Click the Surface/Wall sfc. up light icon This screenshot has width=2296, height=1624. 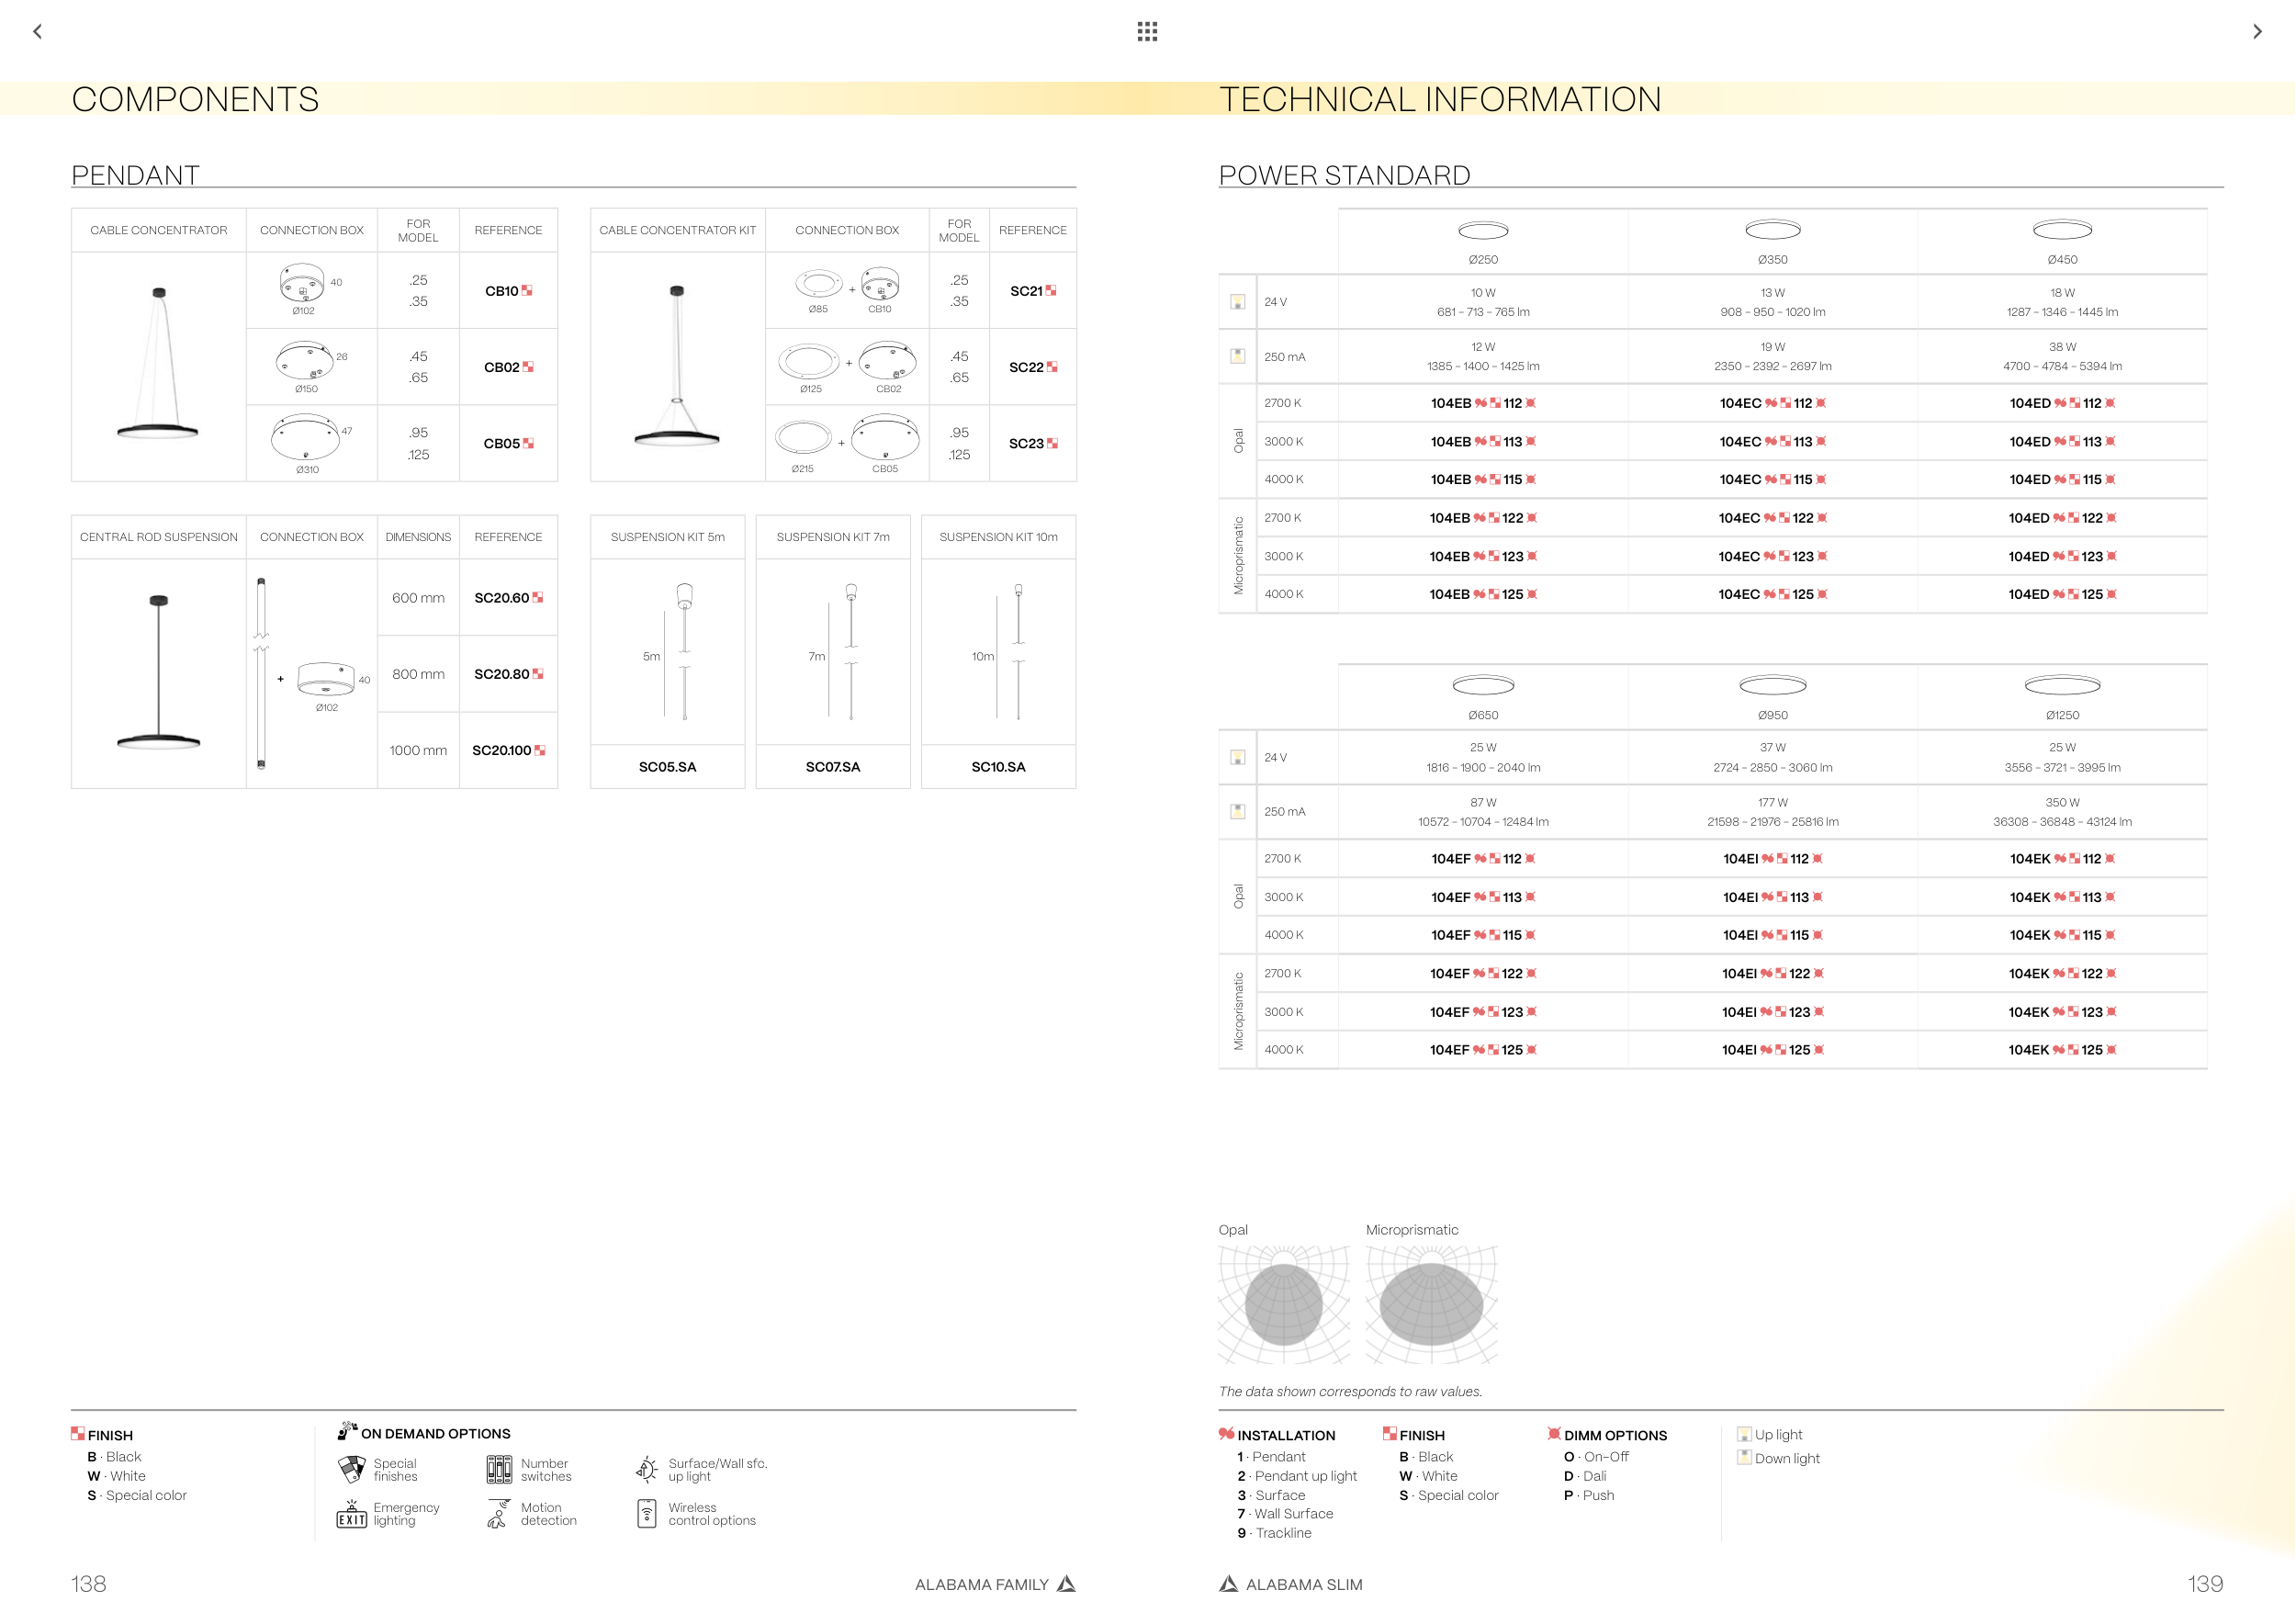tap(647, 1469)
